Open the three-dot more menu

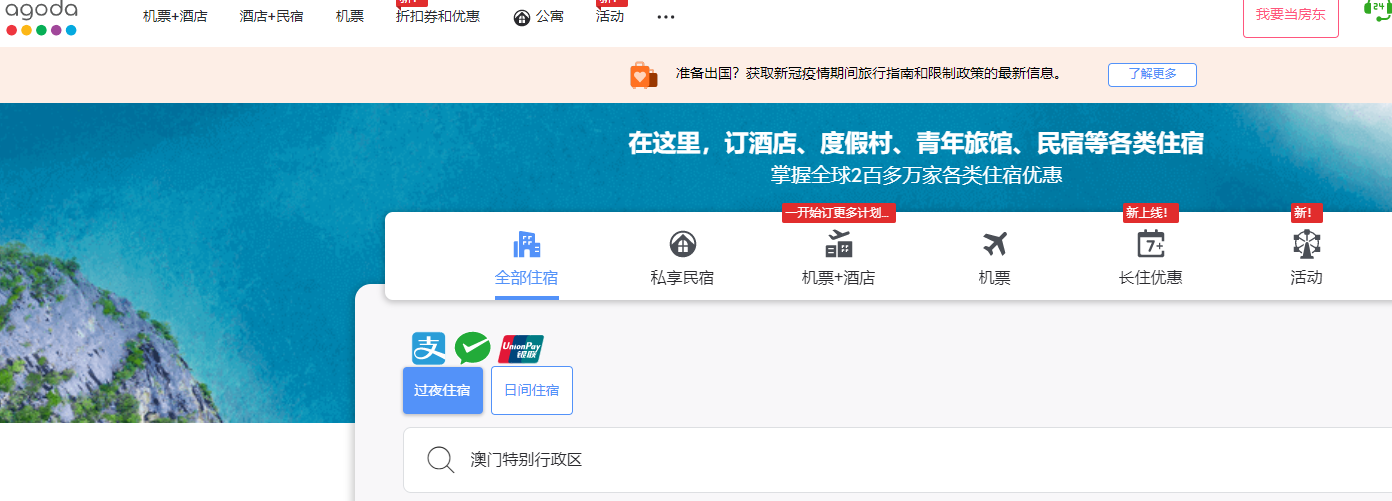tap(665, 17)
